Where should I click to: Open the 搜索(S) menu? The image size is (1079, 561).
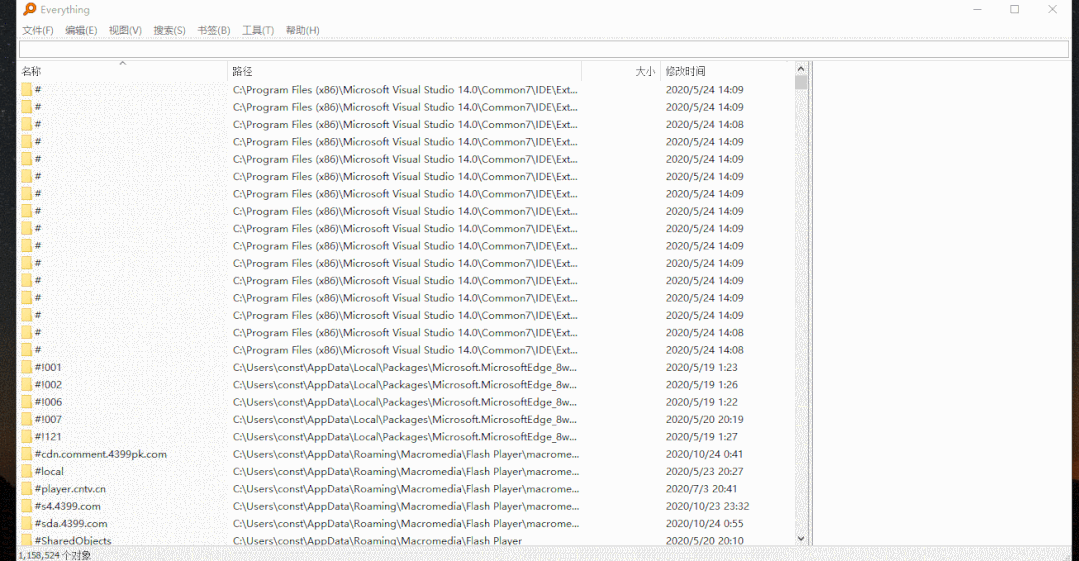pos(169,30)
